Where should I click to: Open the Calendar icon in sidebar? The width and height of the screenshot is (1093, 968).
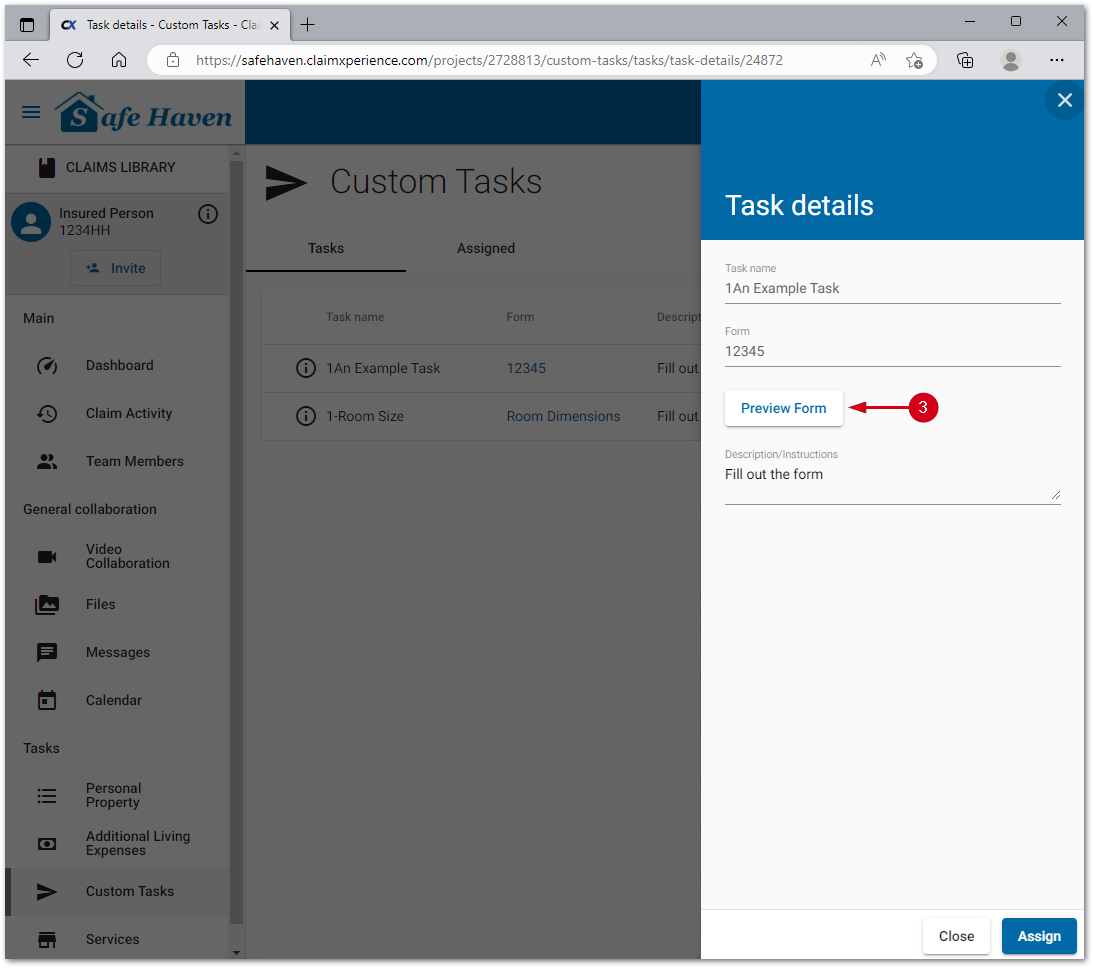[x=47, y=701]
